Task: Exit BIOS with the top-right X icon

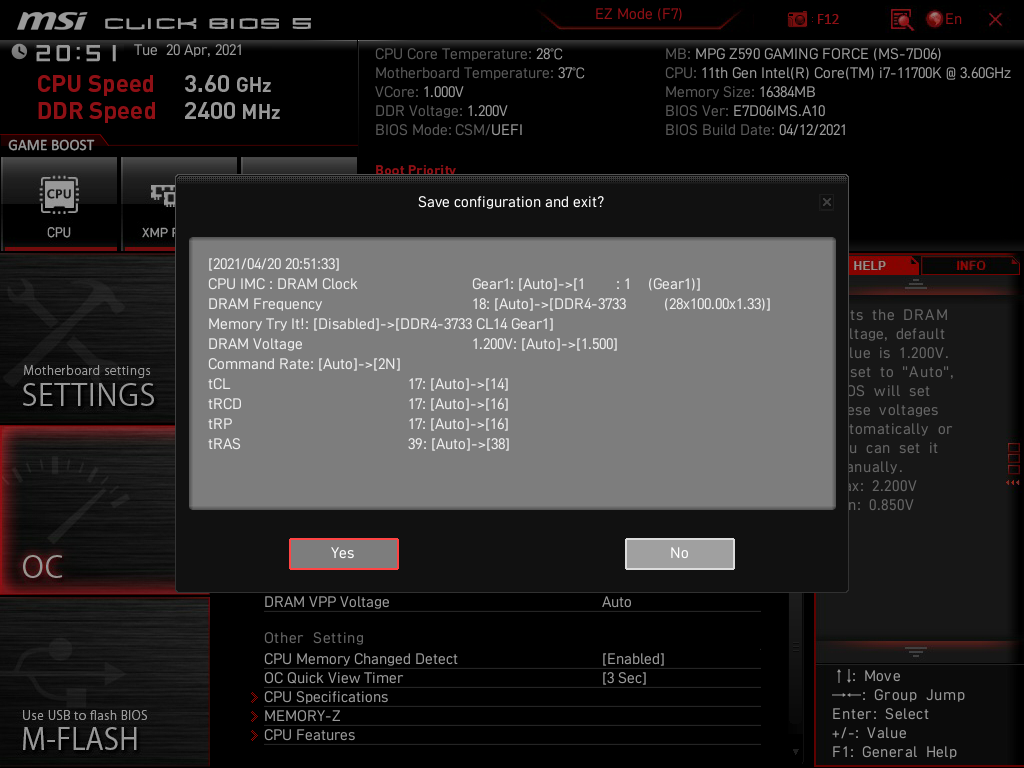Action: (x=995, y=20)
